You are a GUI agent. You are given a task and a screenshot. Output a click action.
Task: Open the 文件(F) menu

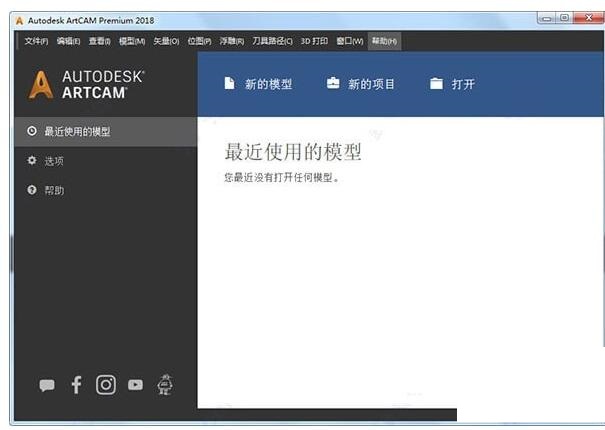tap(36, 41)
